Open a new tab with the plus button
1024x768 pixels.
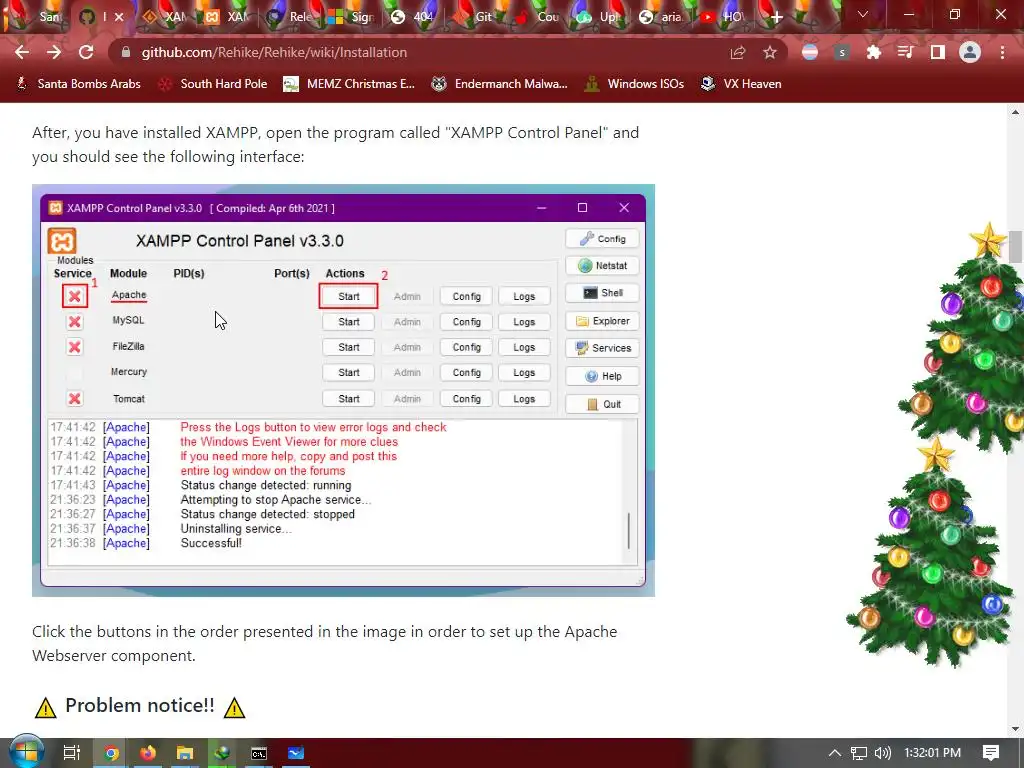pyautogui.click(x=776, y=17)
